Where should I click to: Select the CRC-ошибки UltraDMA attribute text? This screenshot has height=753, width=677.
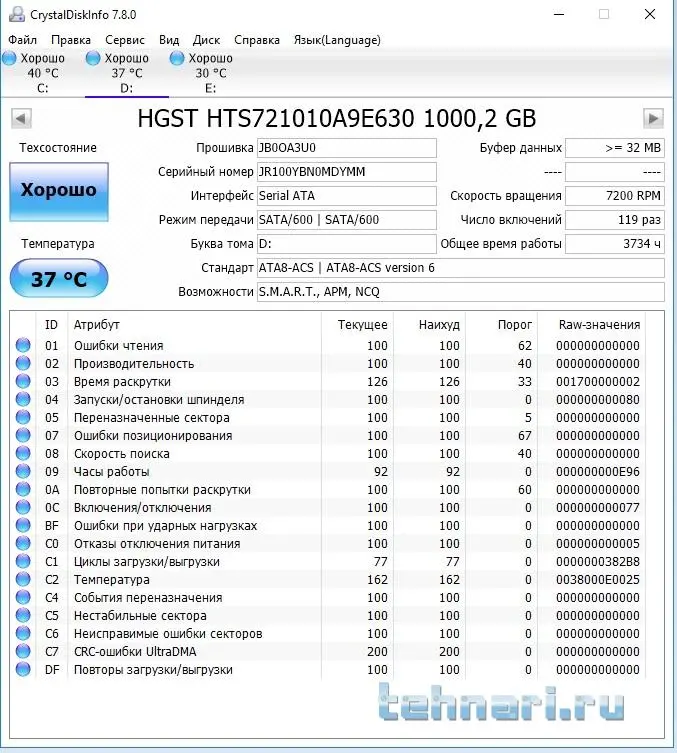pos(135,652)
